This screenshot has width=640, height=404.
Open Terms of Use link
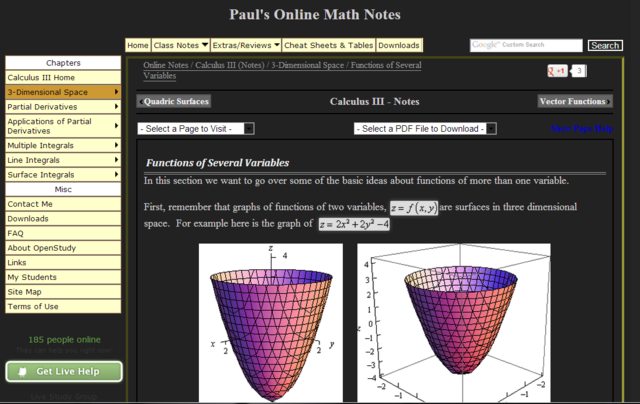63,306
